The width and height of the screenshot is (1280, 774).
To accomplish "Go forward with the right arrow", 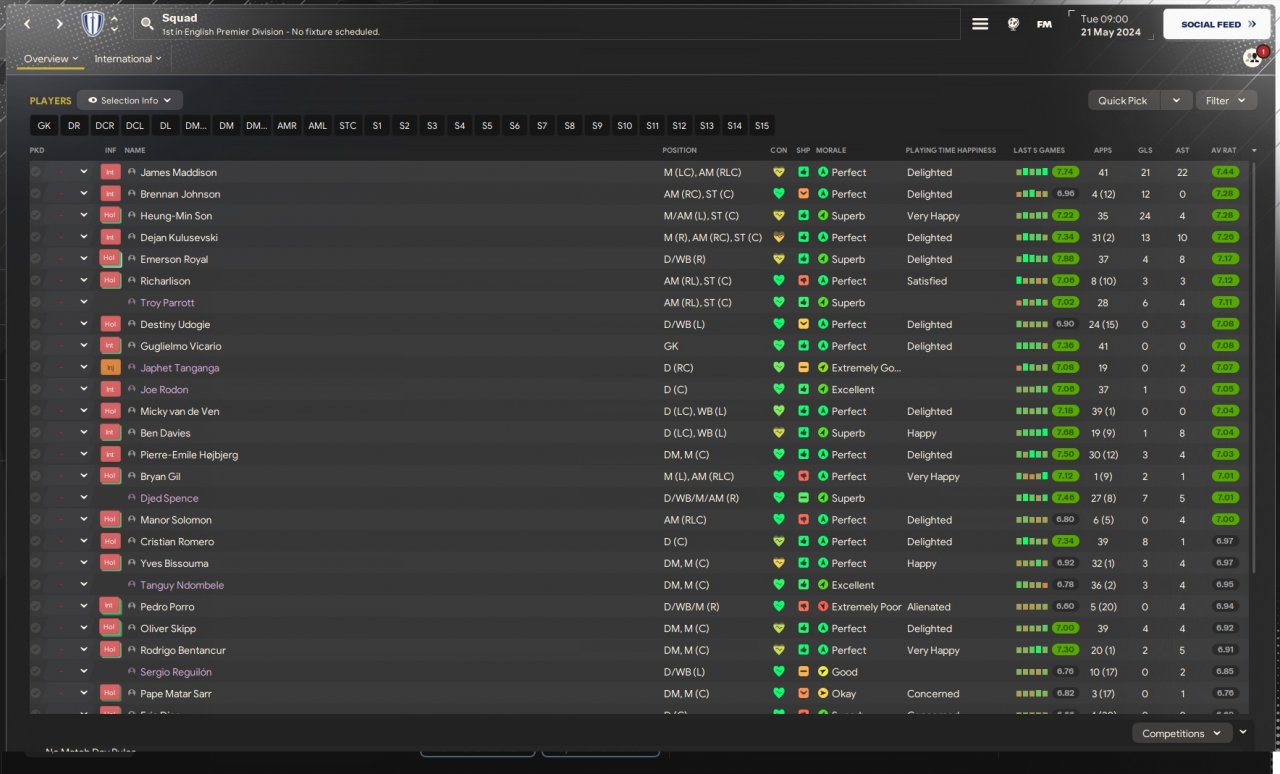I will [x=60, y=24].
